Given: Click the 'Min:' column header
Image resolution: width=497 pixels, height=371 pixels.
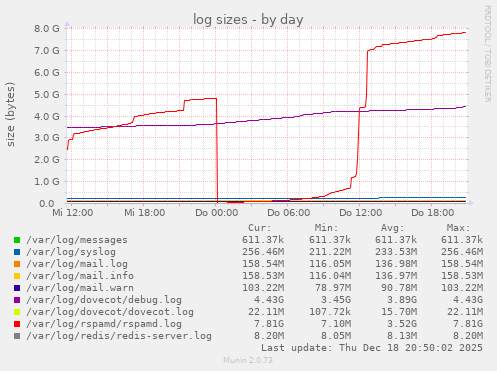Looking at the screenshot, I should pos(326,228).
